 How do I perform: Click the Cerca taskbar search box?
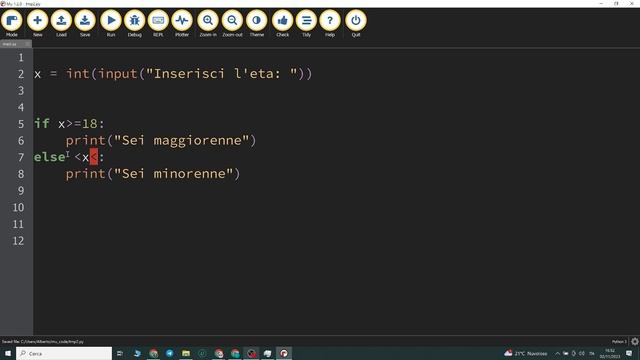pyautogui.click(x=64, y=353)
